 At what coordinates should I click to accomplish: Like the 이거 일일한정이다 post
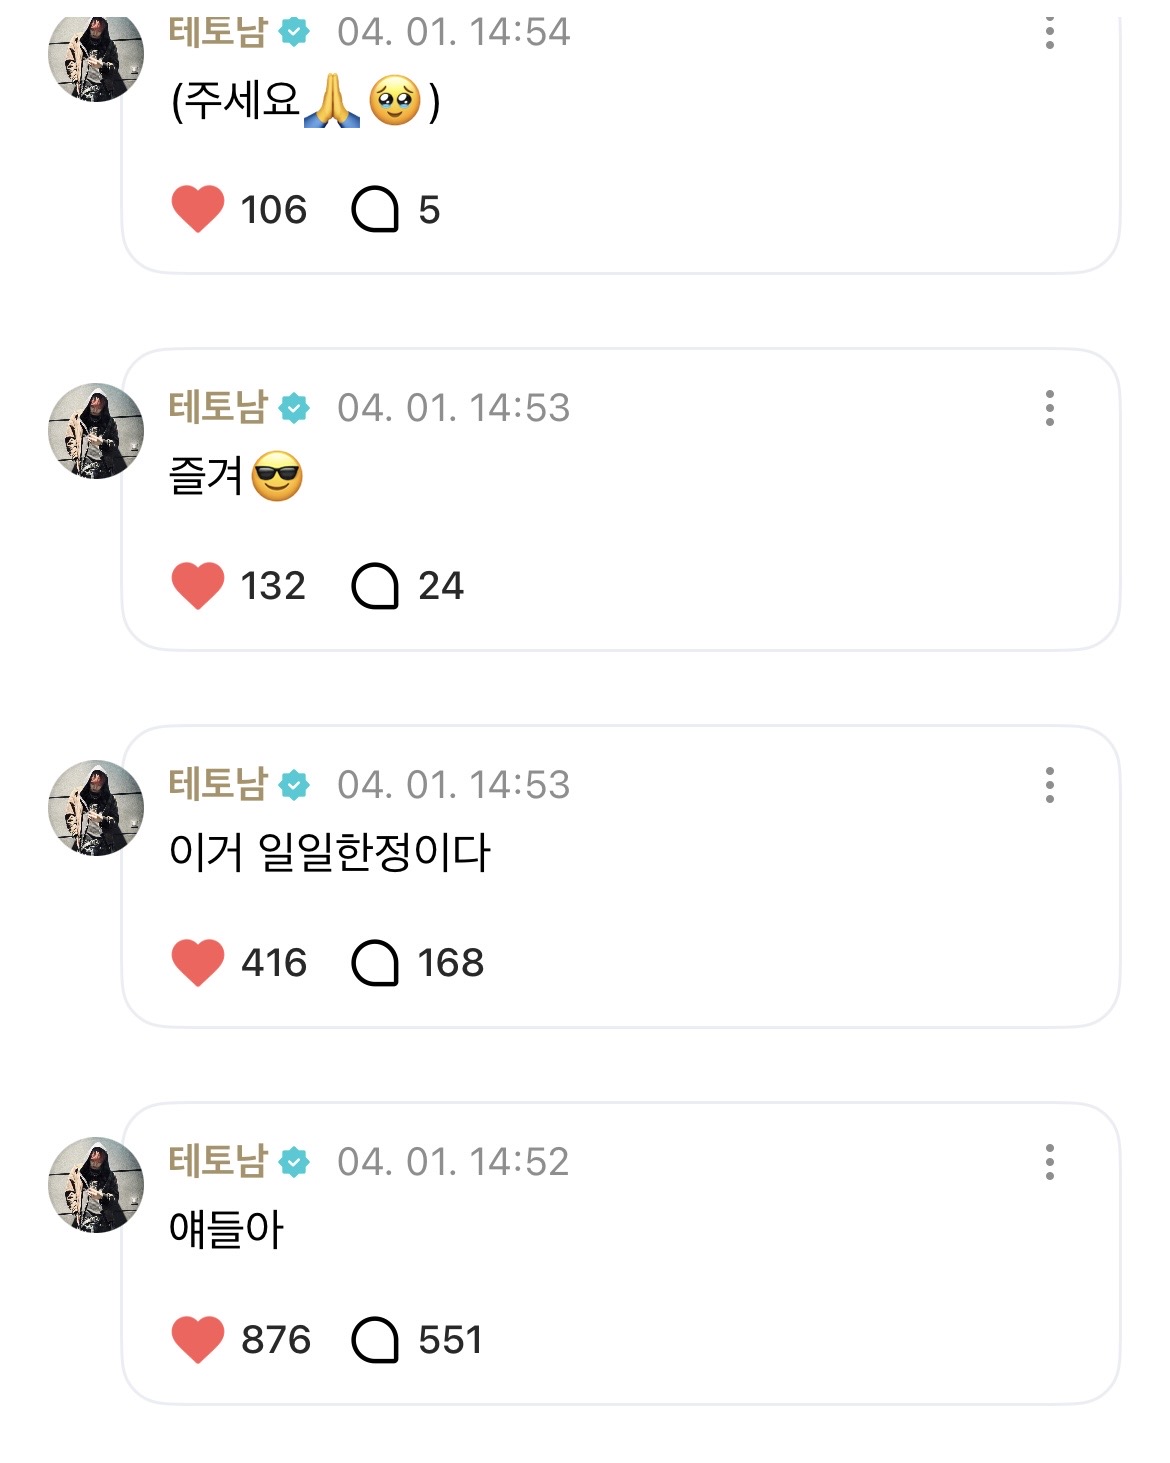click(198, 962)
